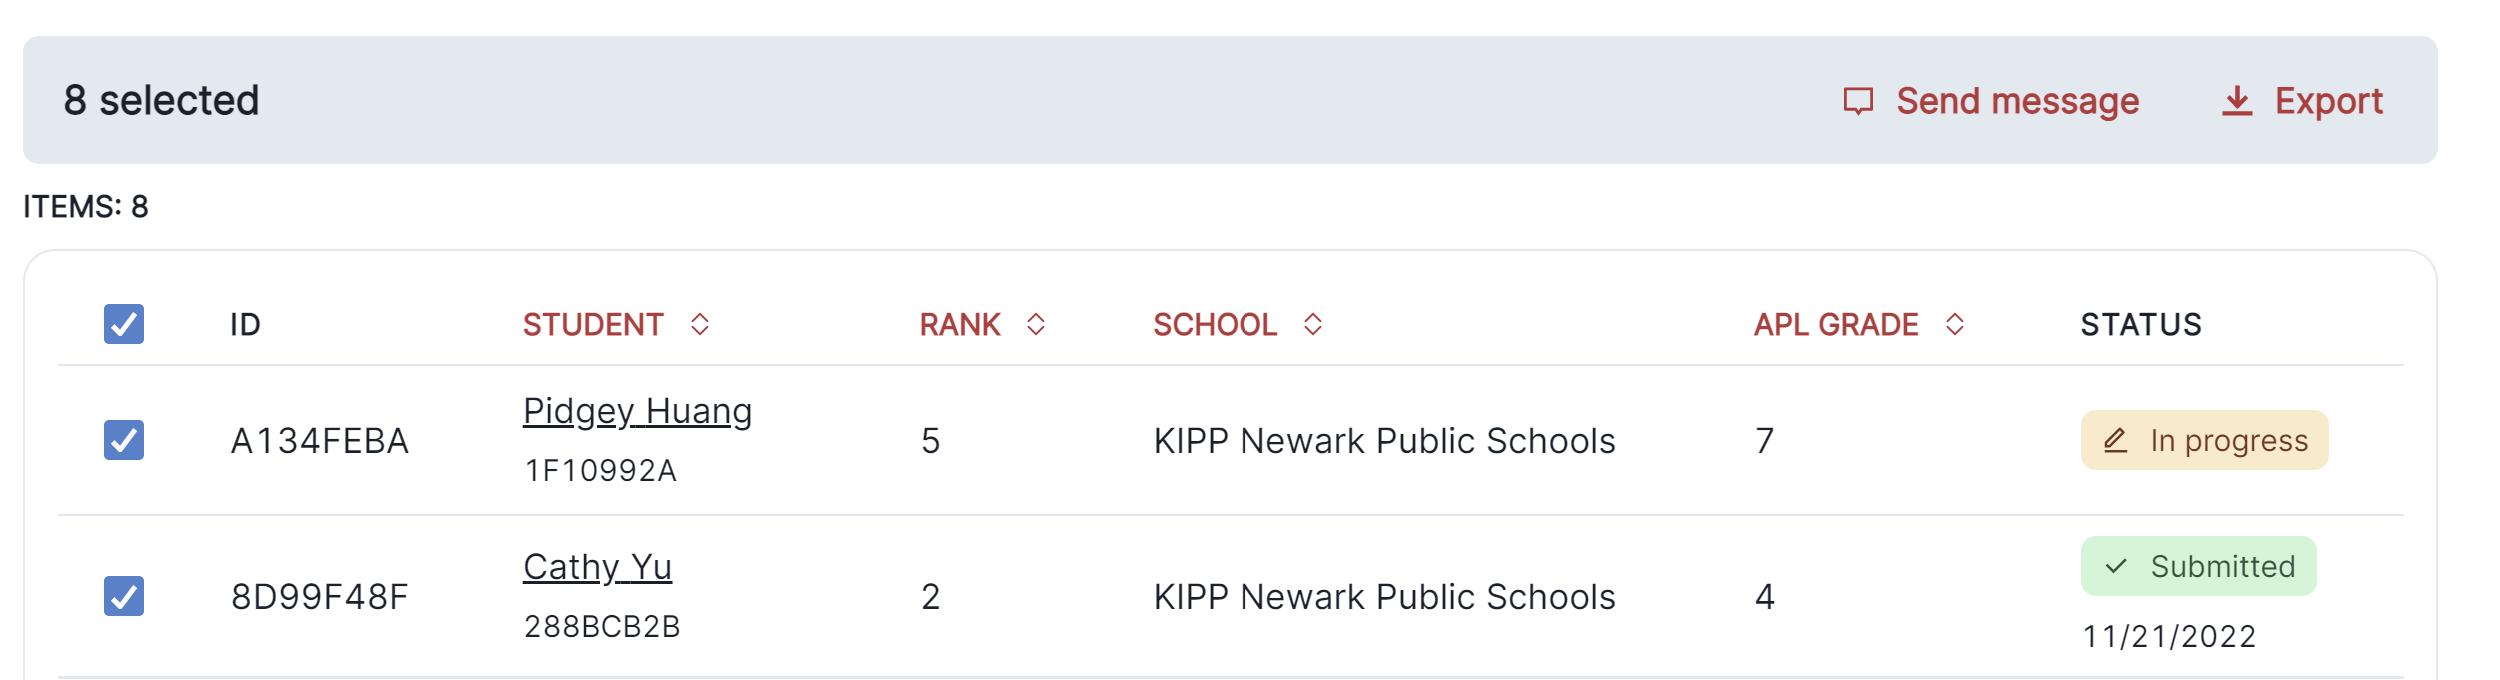This screenshot has height=680, width=2500.
Task: Click the checkmark icon in Submitted badge
Action: point(2116,566)
